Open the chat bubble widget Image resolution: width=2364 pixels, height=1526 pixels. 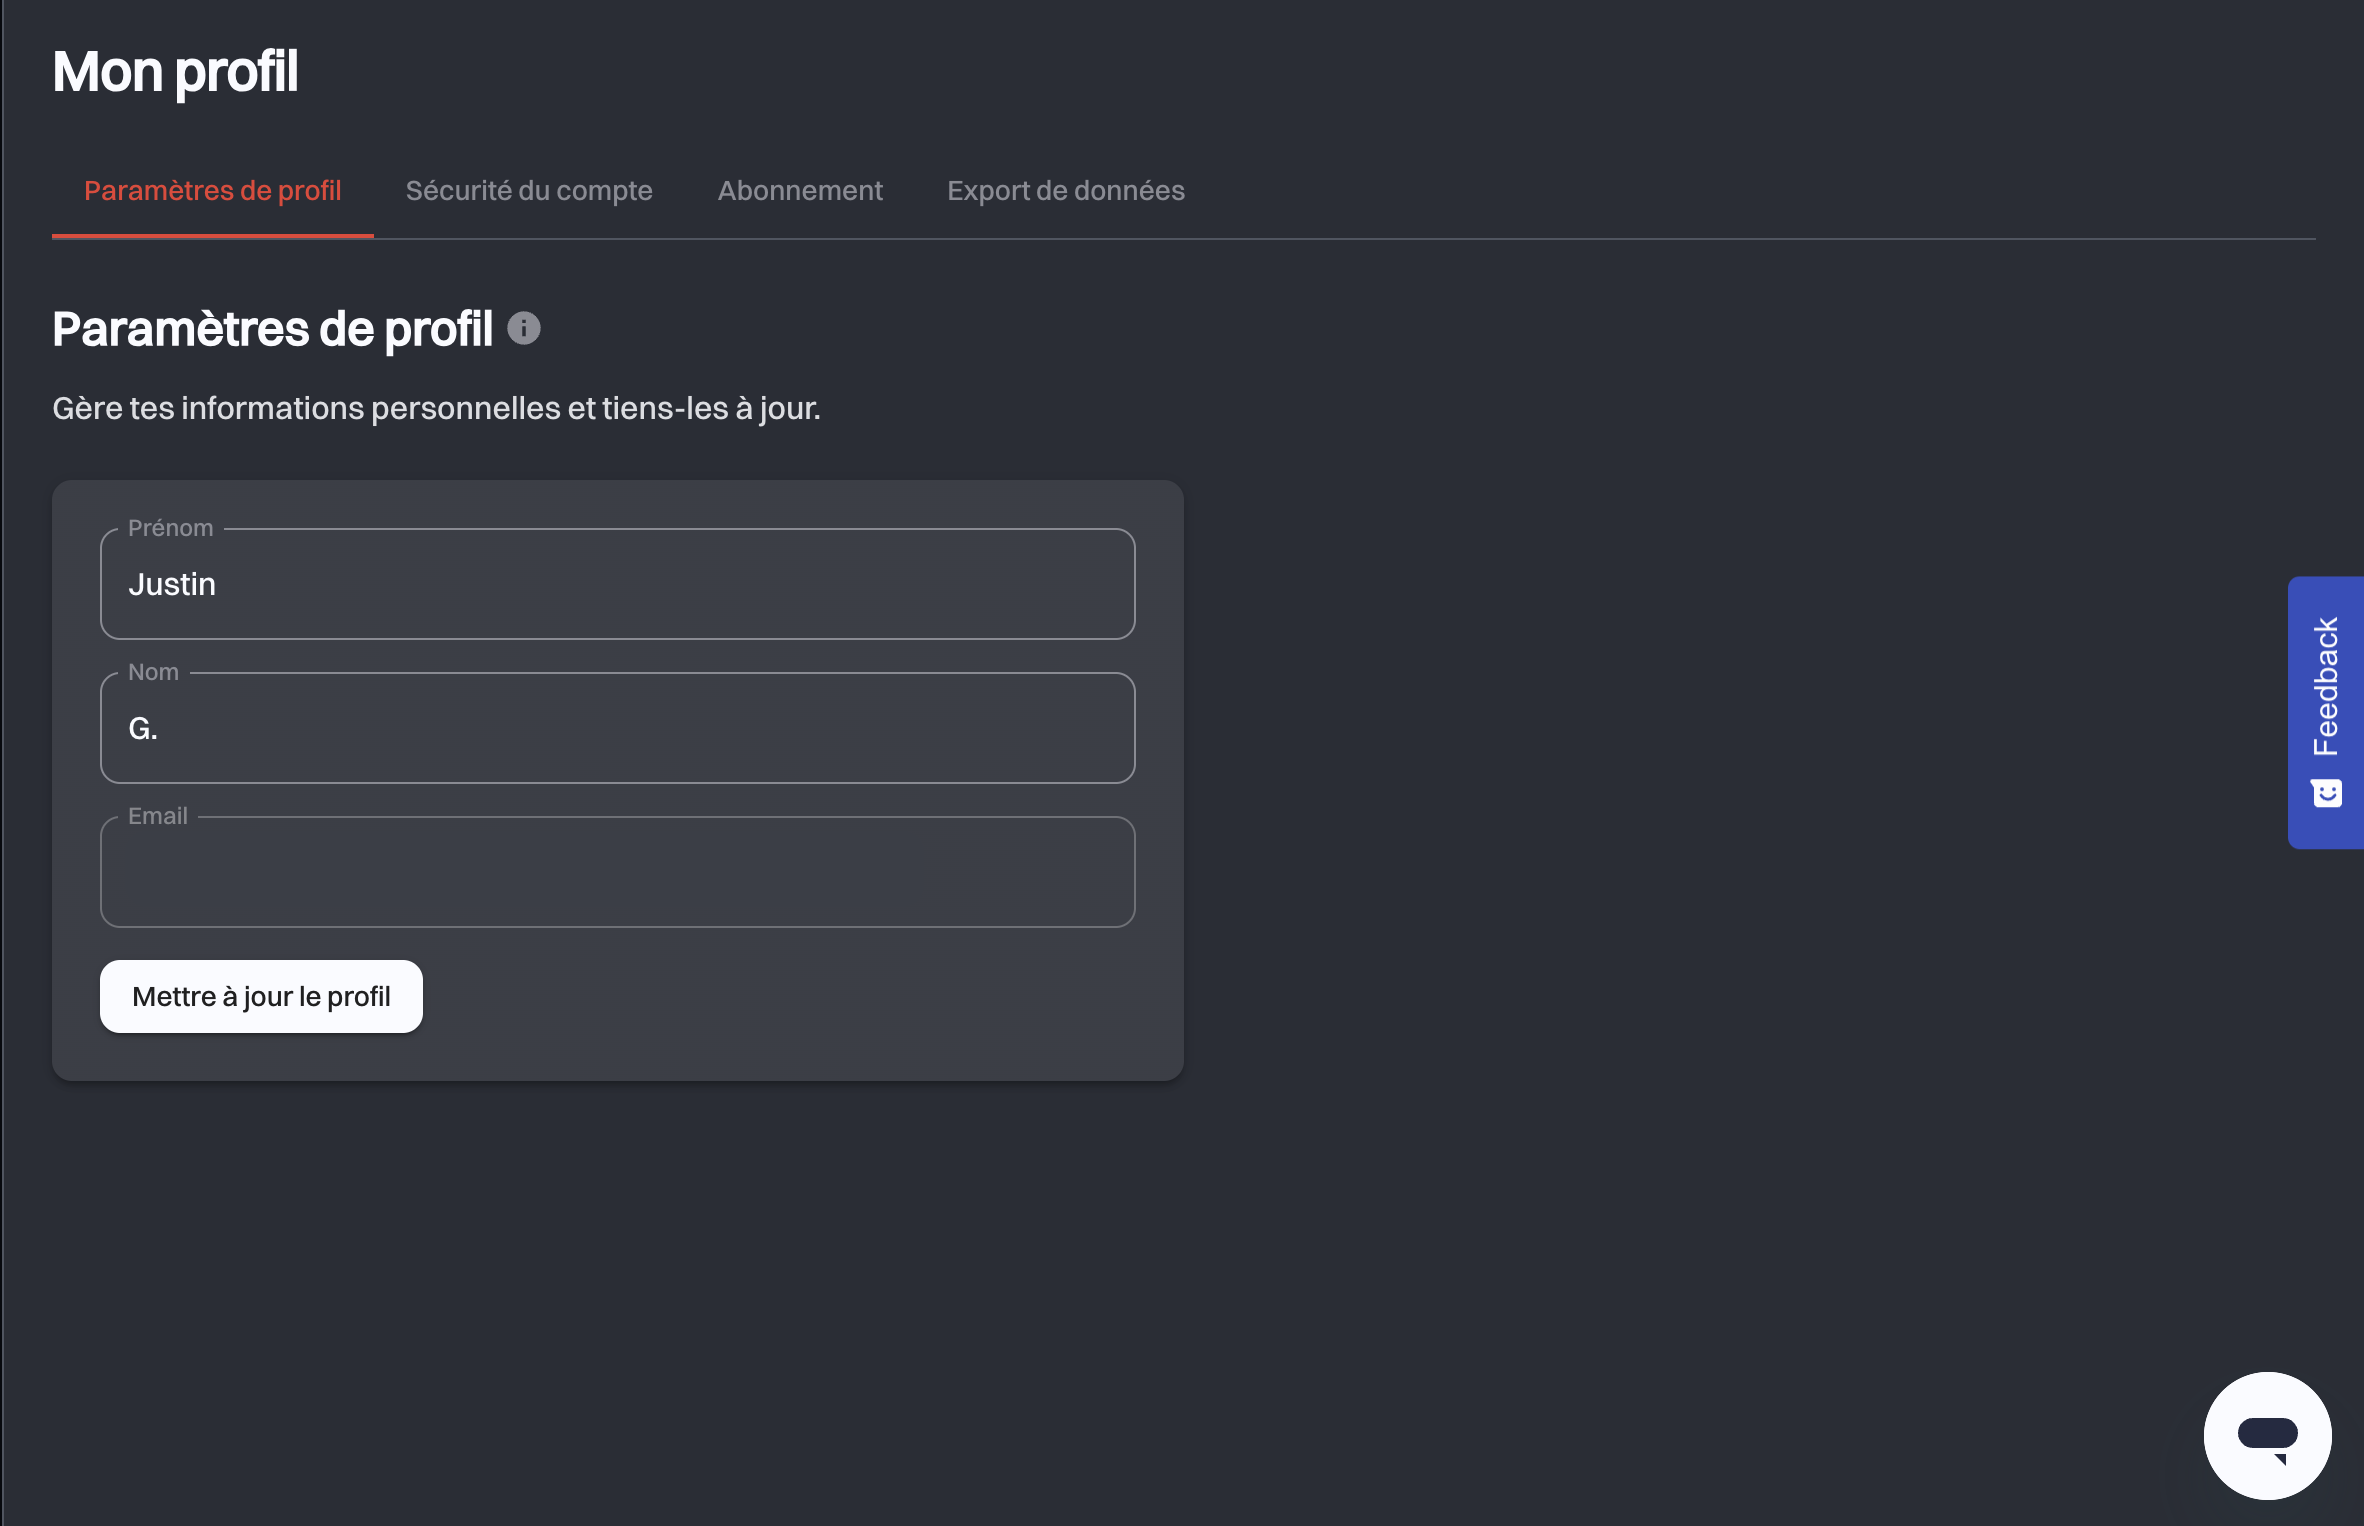(x=2267, y=1435)
